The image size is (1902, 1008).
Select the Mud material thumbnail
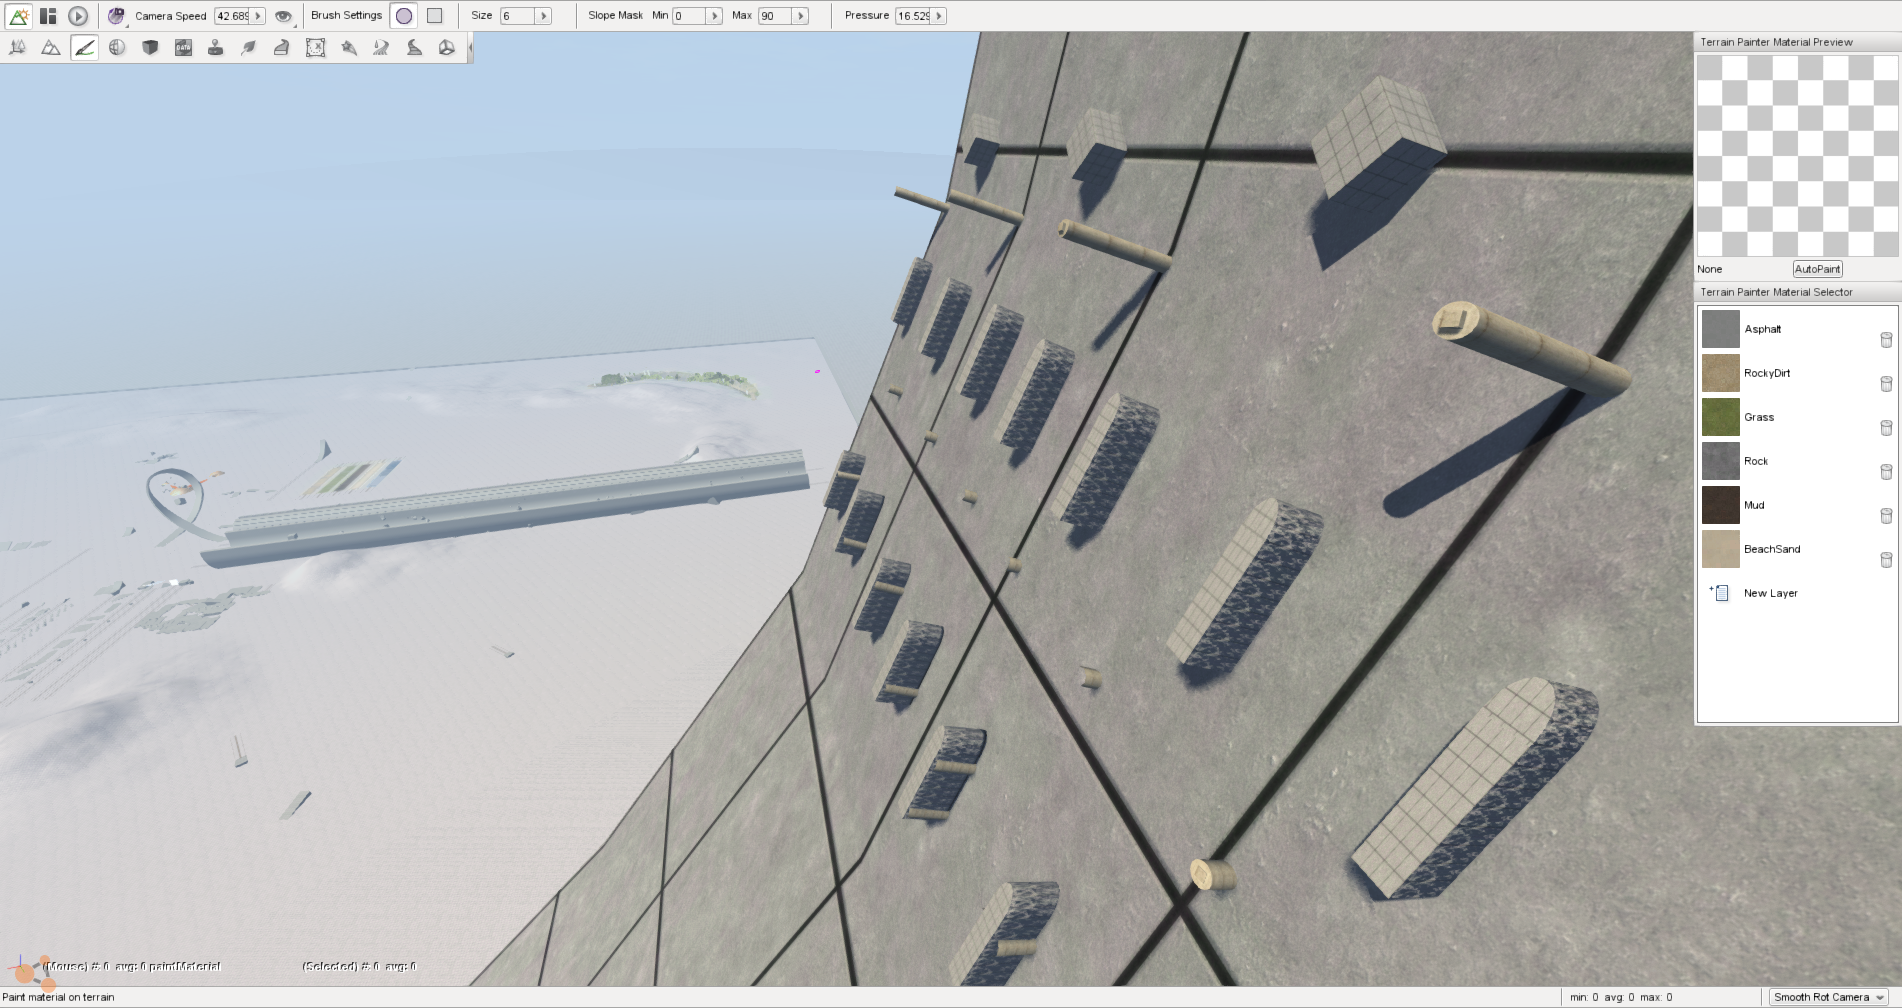click(x=1720, y=505)
